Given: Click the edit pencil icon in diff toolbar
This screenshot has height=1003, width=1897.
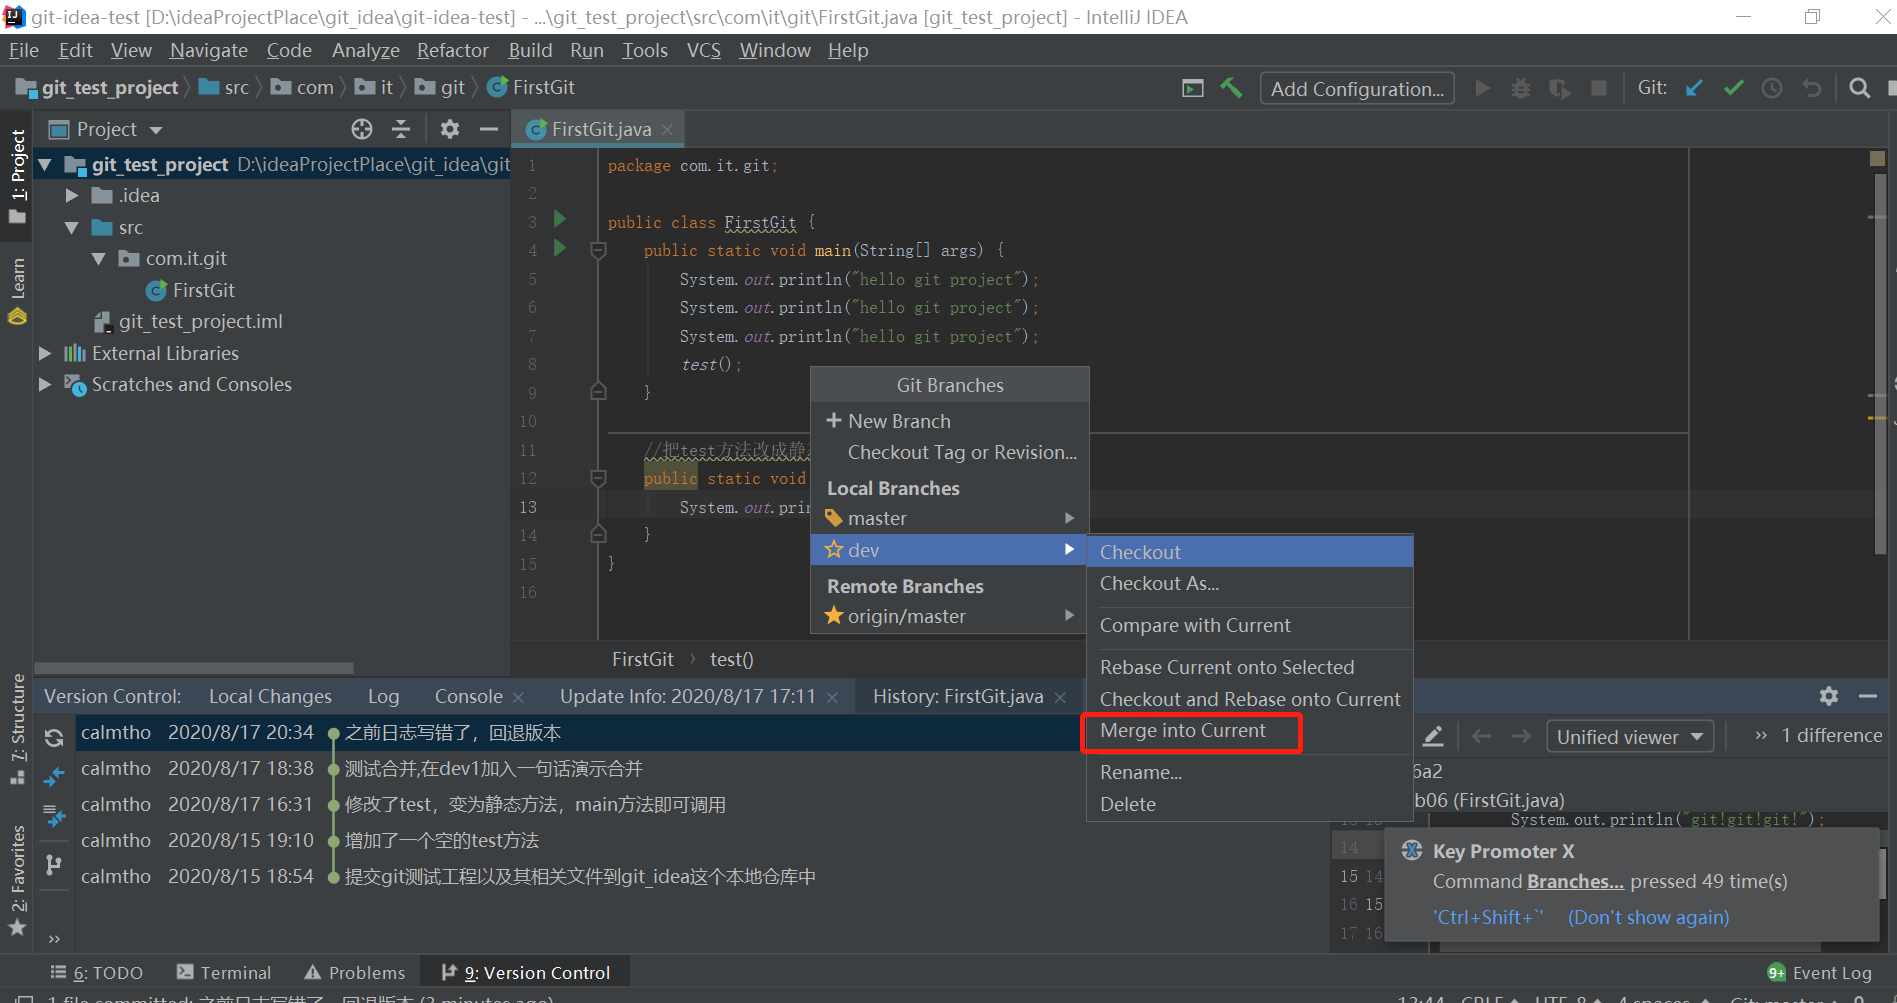Looking at the screenshot, I should (x=1433, y=737).
